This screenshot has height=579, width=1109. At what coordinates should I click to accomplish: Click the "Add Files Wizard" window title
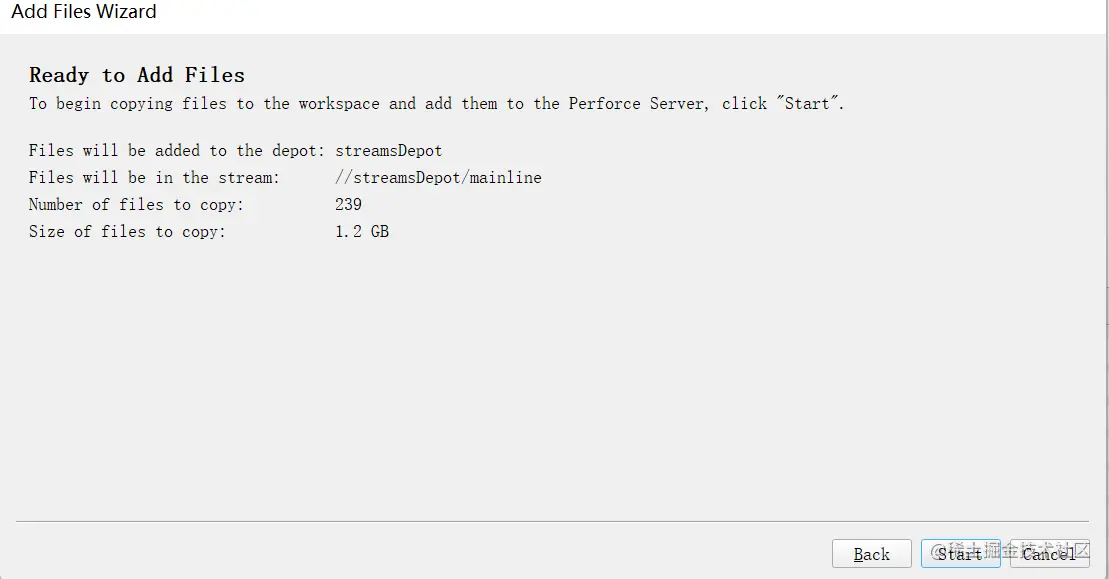click(84, 13)
